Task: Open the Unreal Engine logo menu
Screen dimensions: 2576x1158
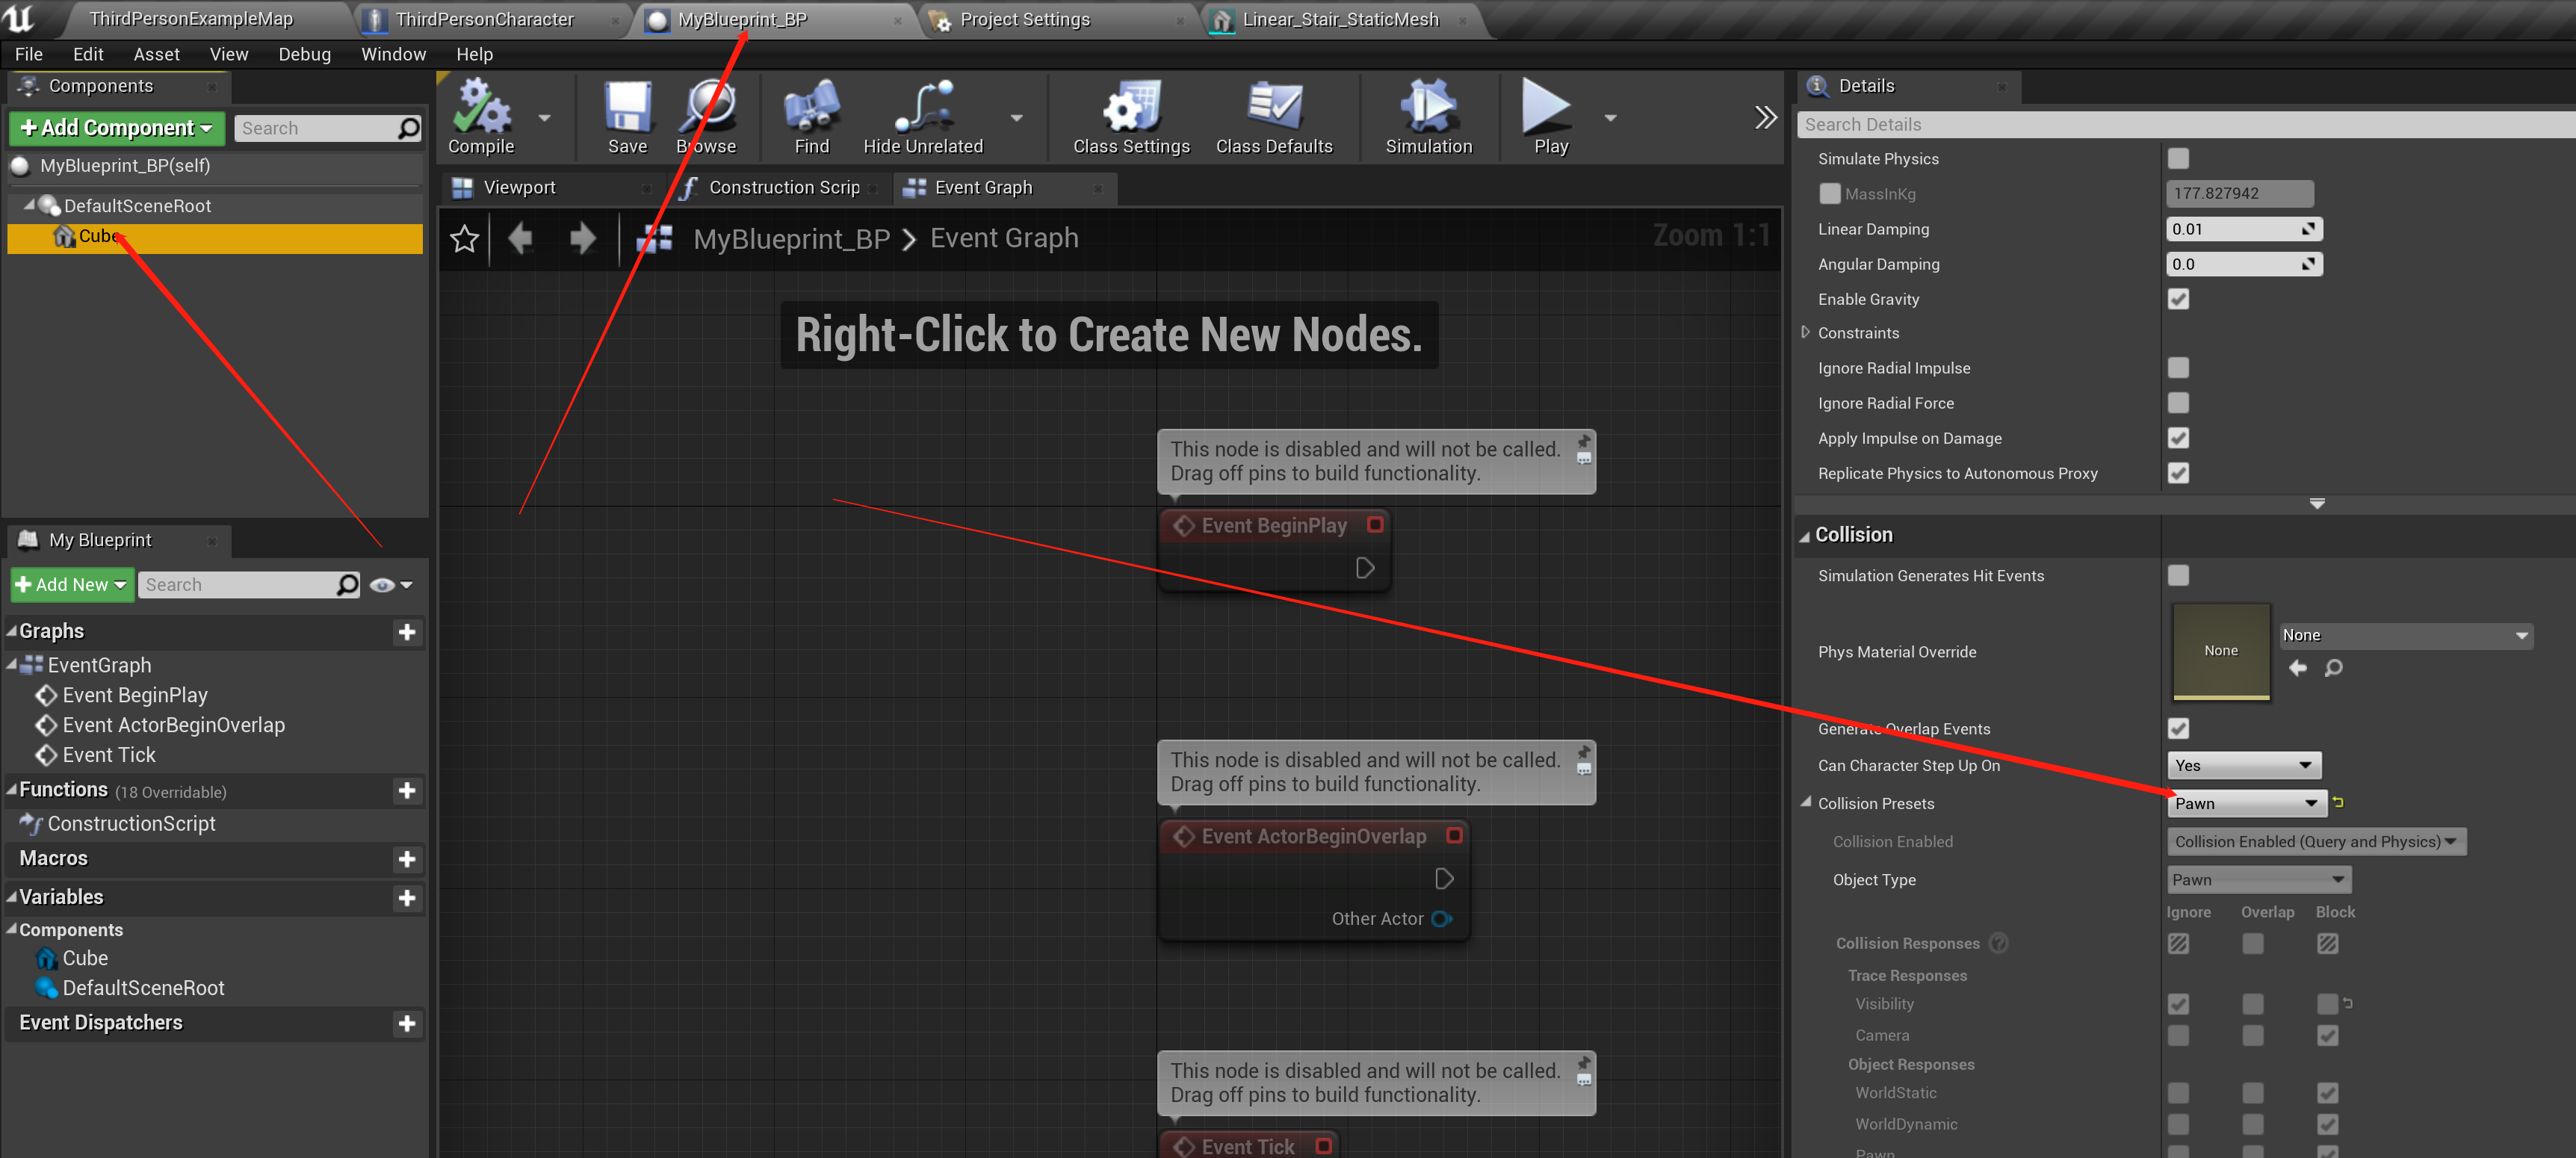Action: click(x=20, y=18)
